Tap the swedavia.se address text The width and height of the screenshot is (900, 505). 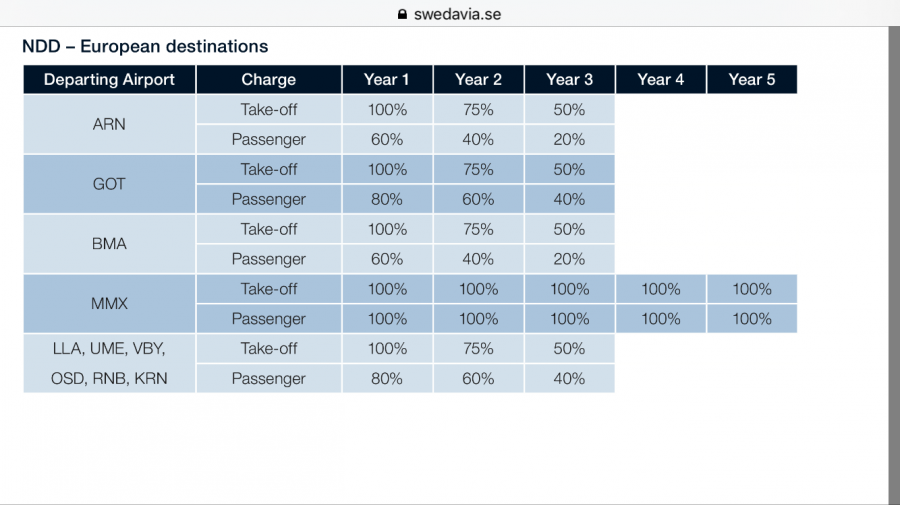tap(457, 14)
